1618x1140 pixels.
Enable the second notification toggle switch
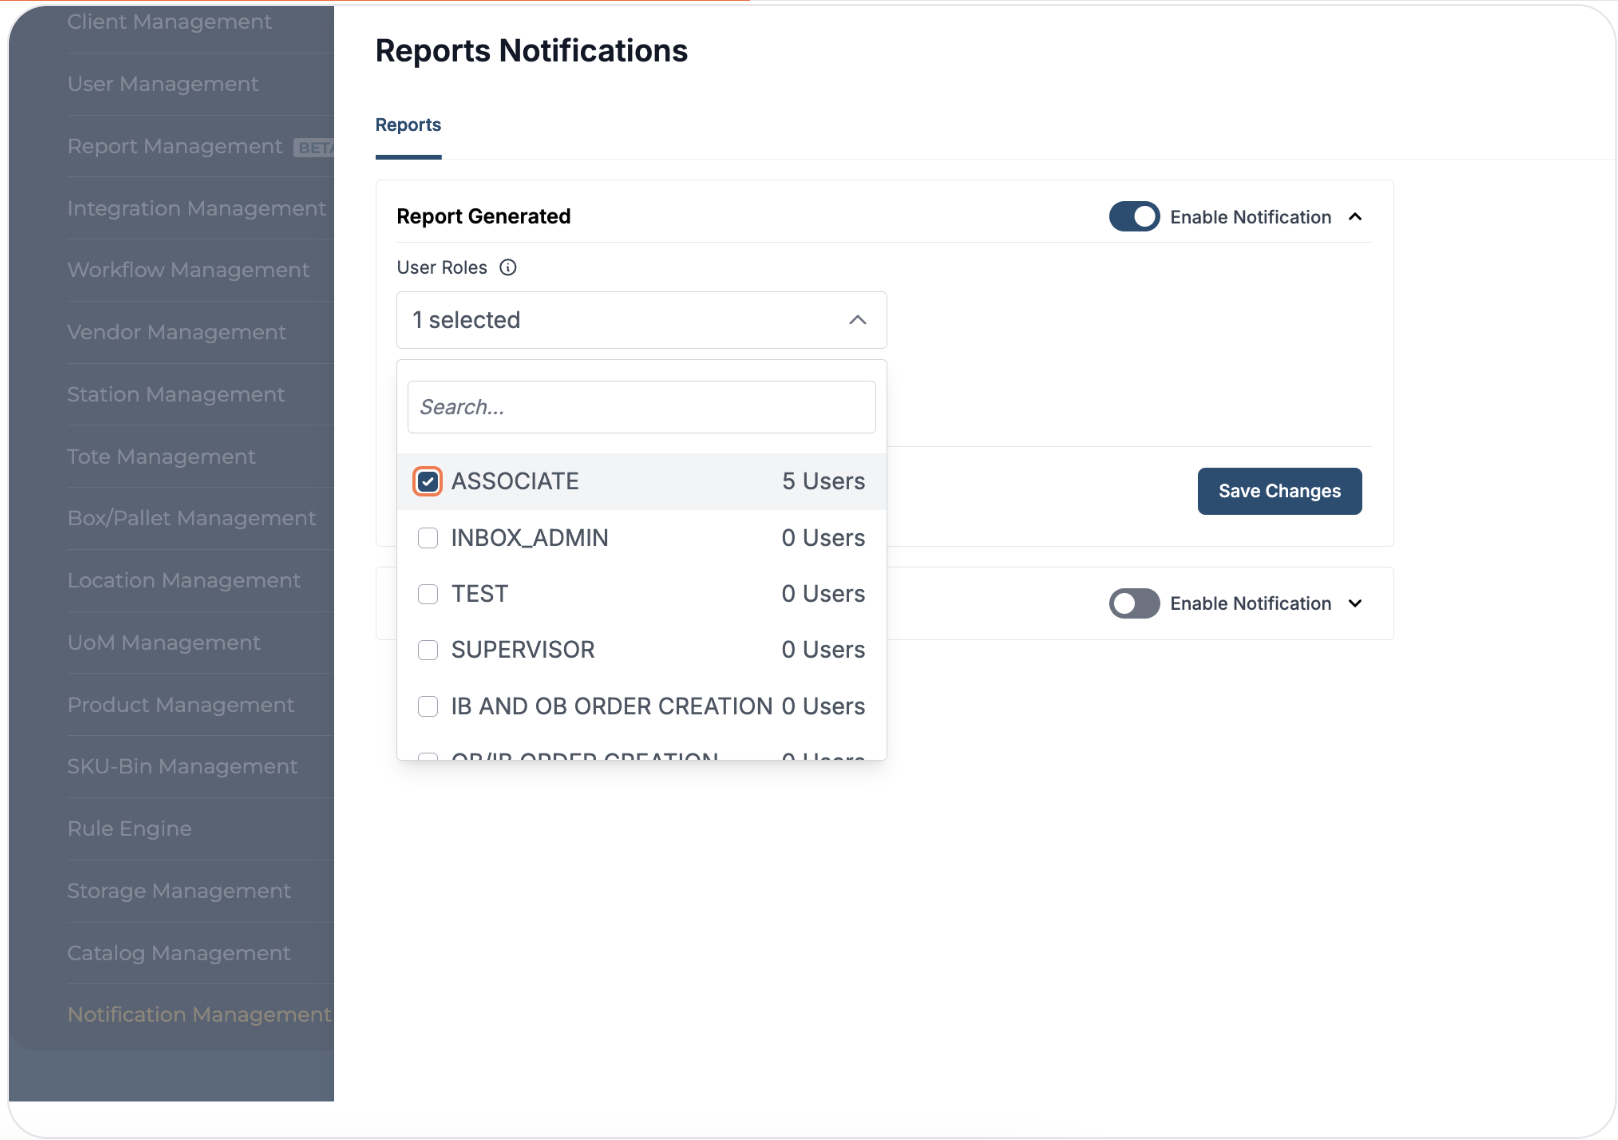[1133, 604]
